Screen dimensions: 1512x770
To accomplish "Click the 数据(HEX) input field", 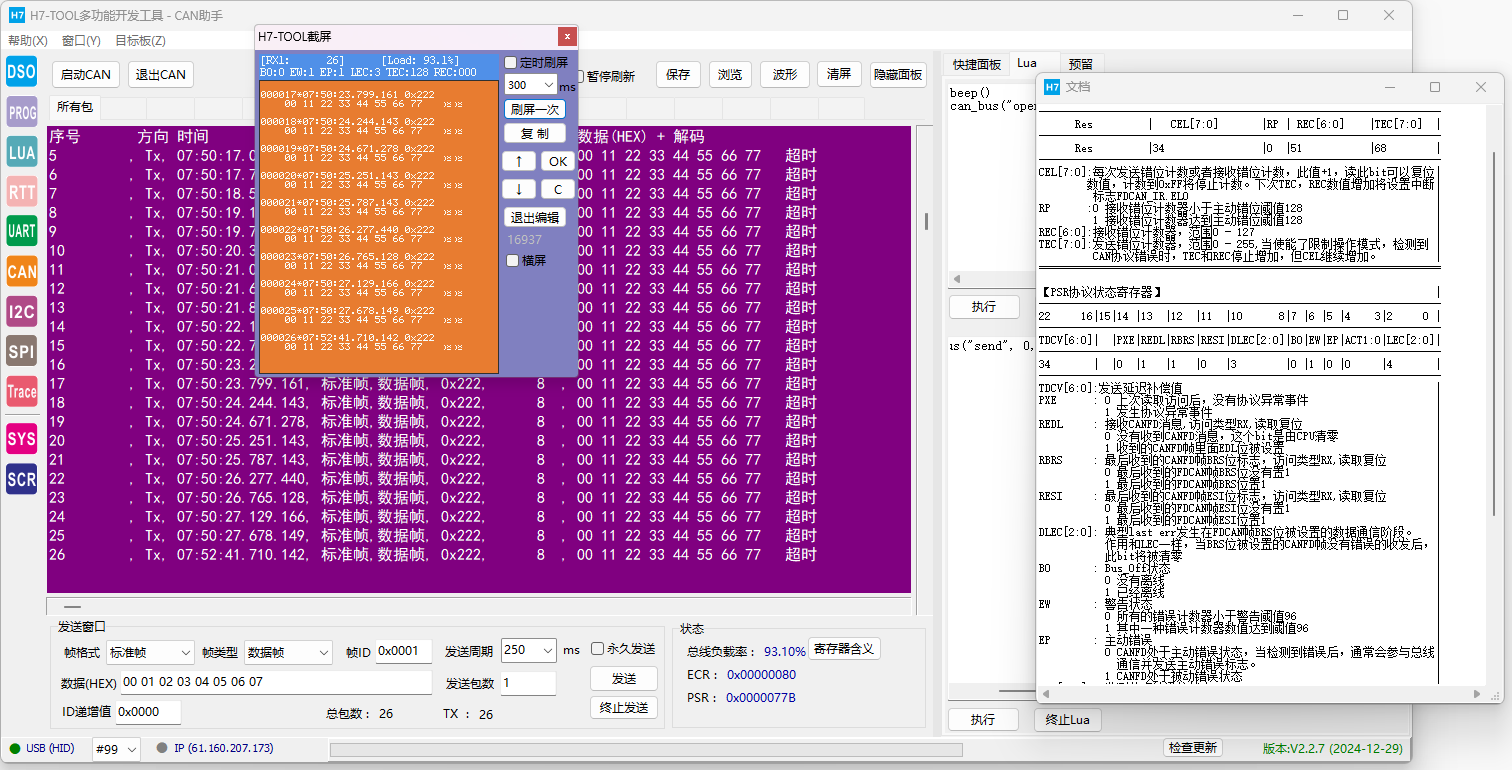I will pos(275,682).
